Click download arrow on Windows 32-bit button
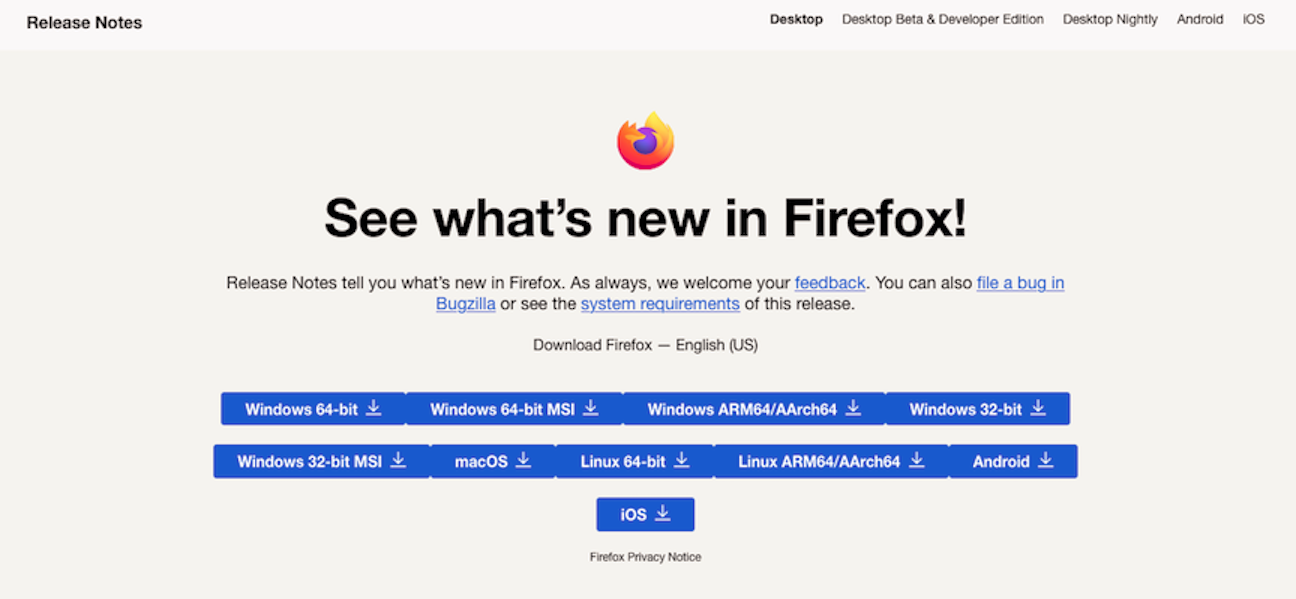The width and height of the screenshot is (1296, 599). (1038, 408)
